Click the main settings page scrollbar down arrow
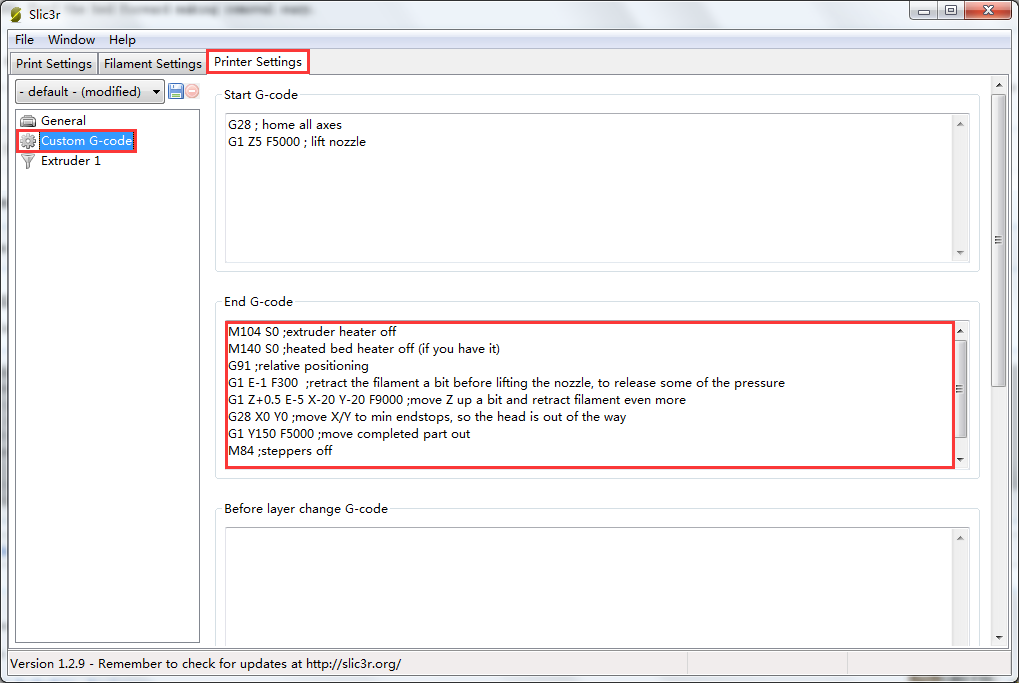 coord(999,638)
